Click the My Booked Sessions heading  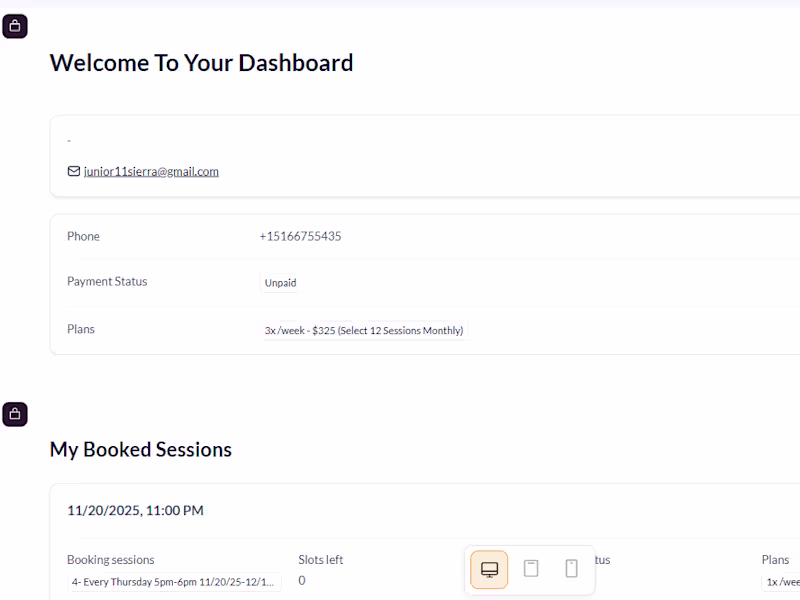(140, 449)
